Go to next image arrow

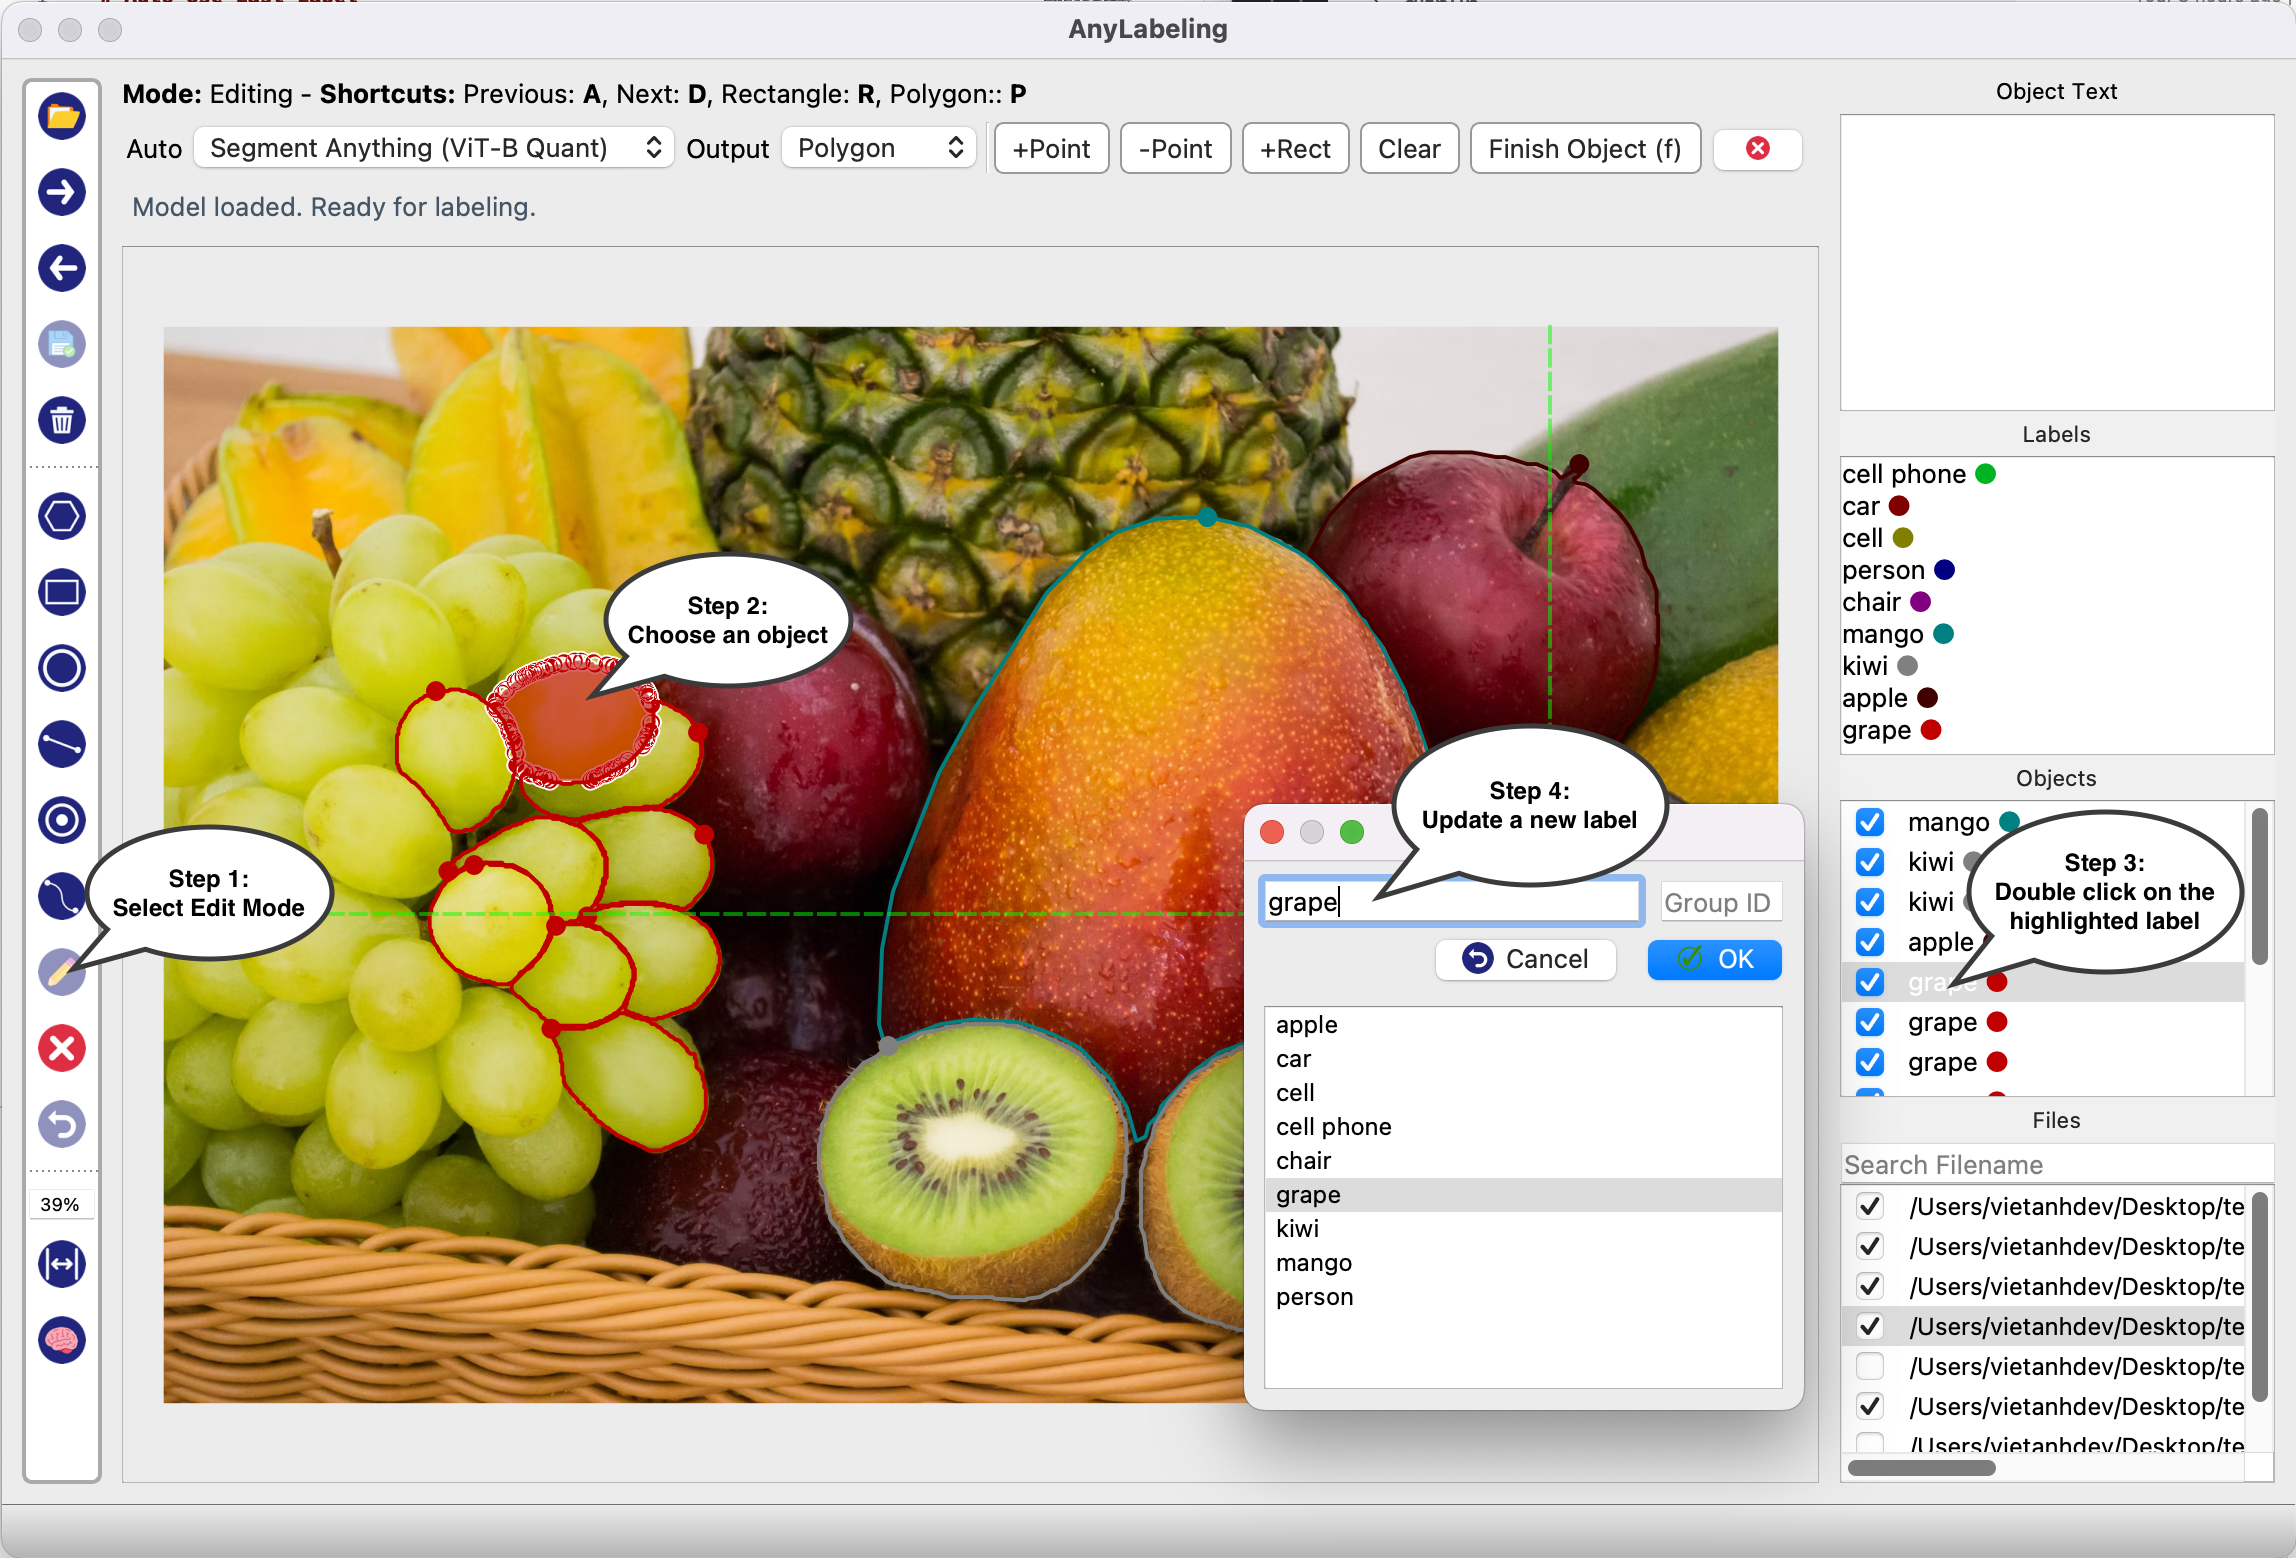(62, 192)
